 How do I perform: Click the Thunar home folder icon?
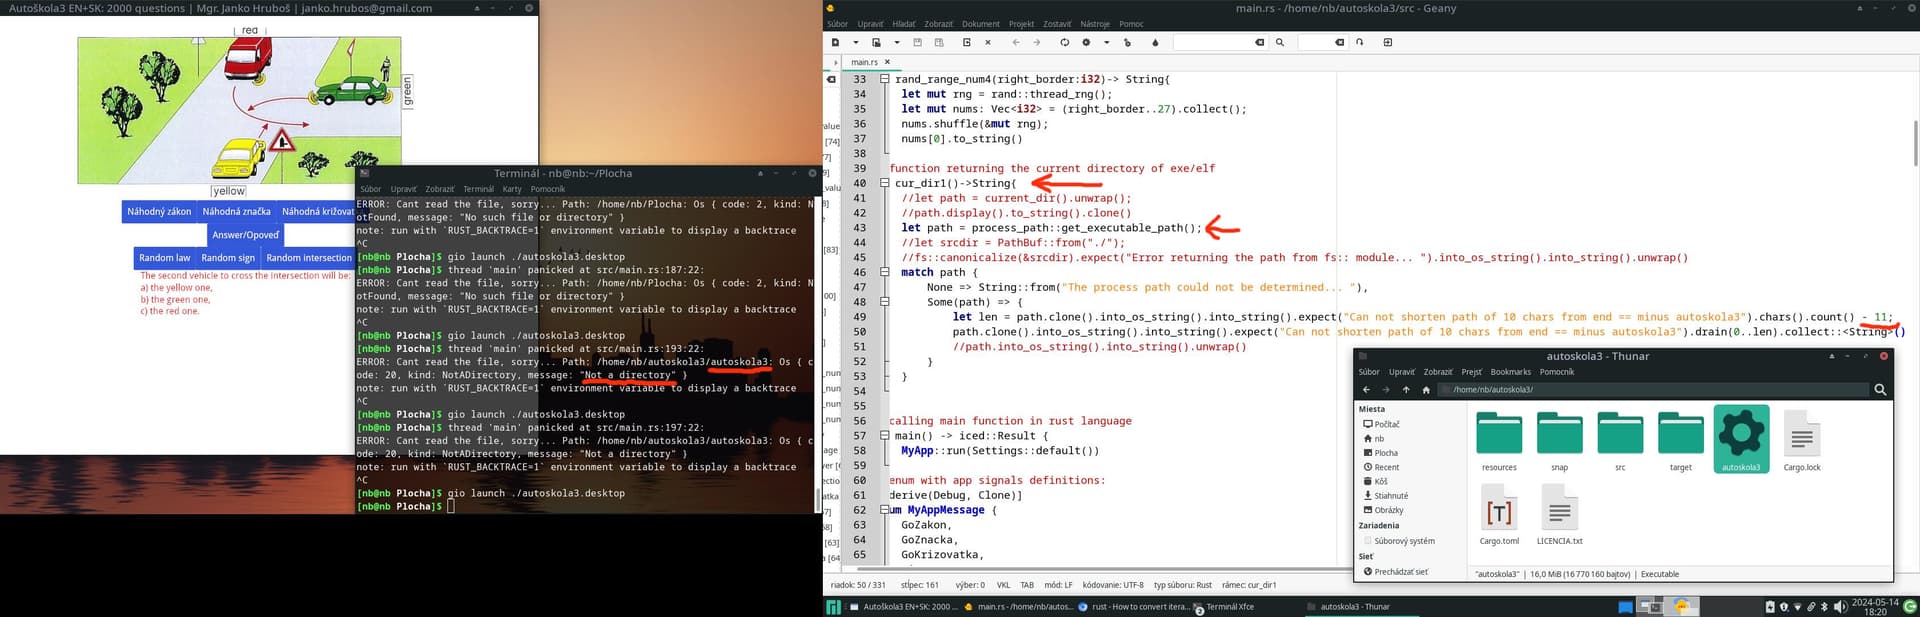(x=1426, y=390)
